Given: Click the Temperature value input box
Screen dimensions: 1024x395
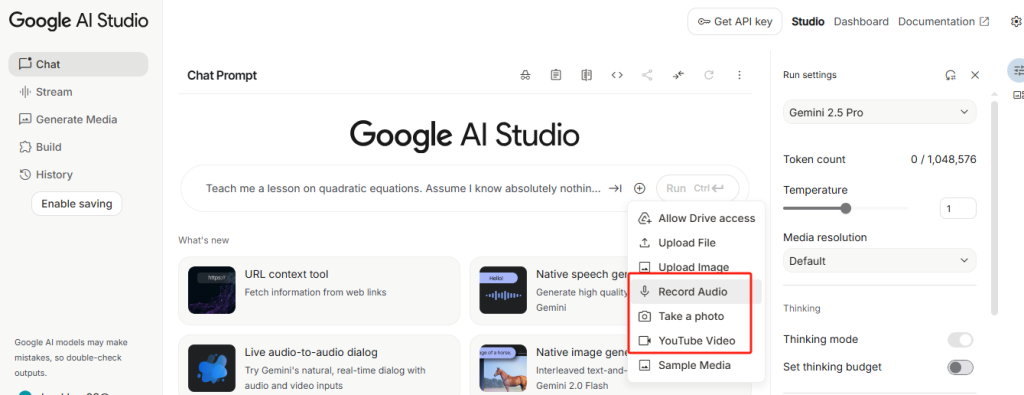Looking at the screenshot, I should [x=958, y=208].
